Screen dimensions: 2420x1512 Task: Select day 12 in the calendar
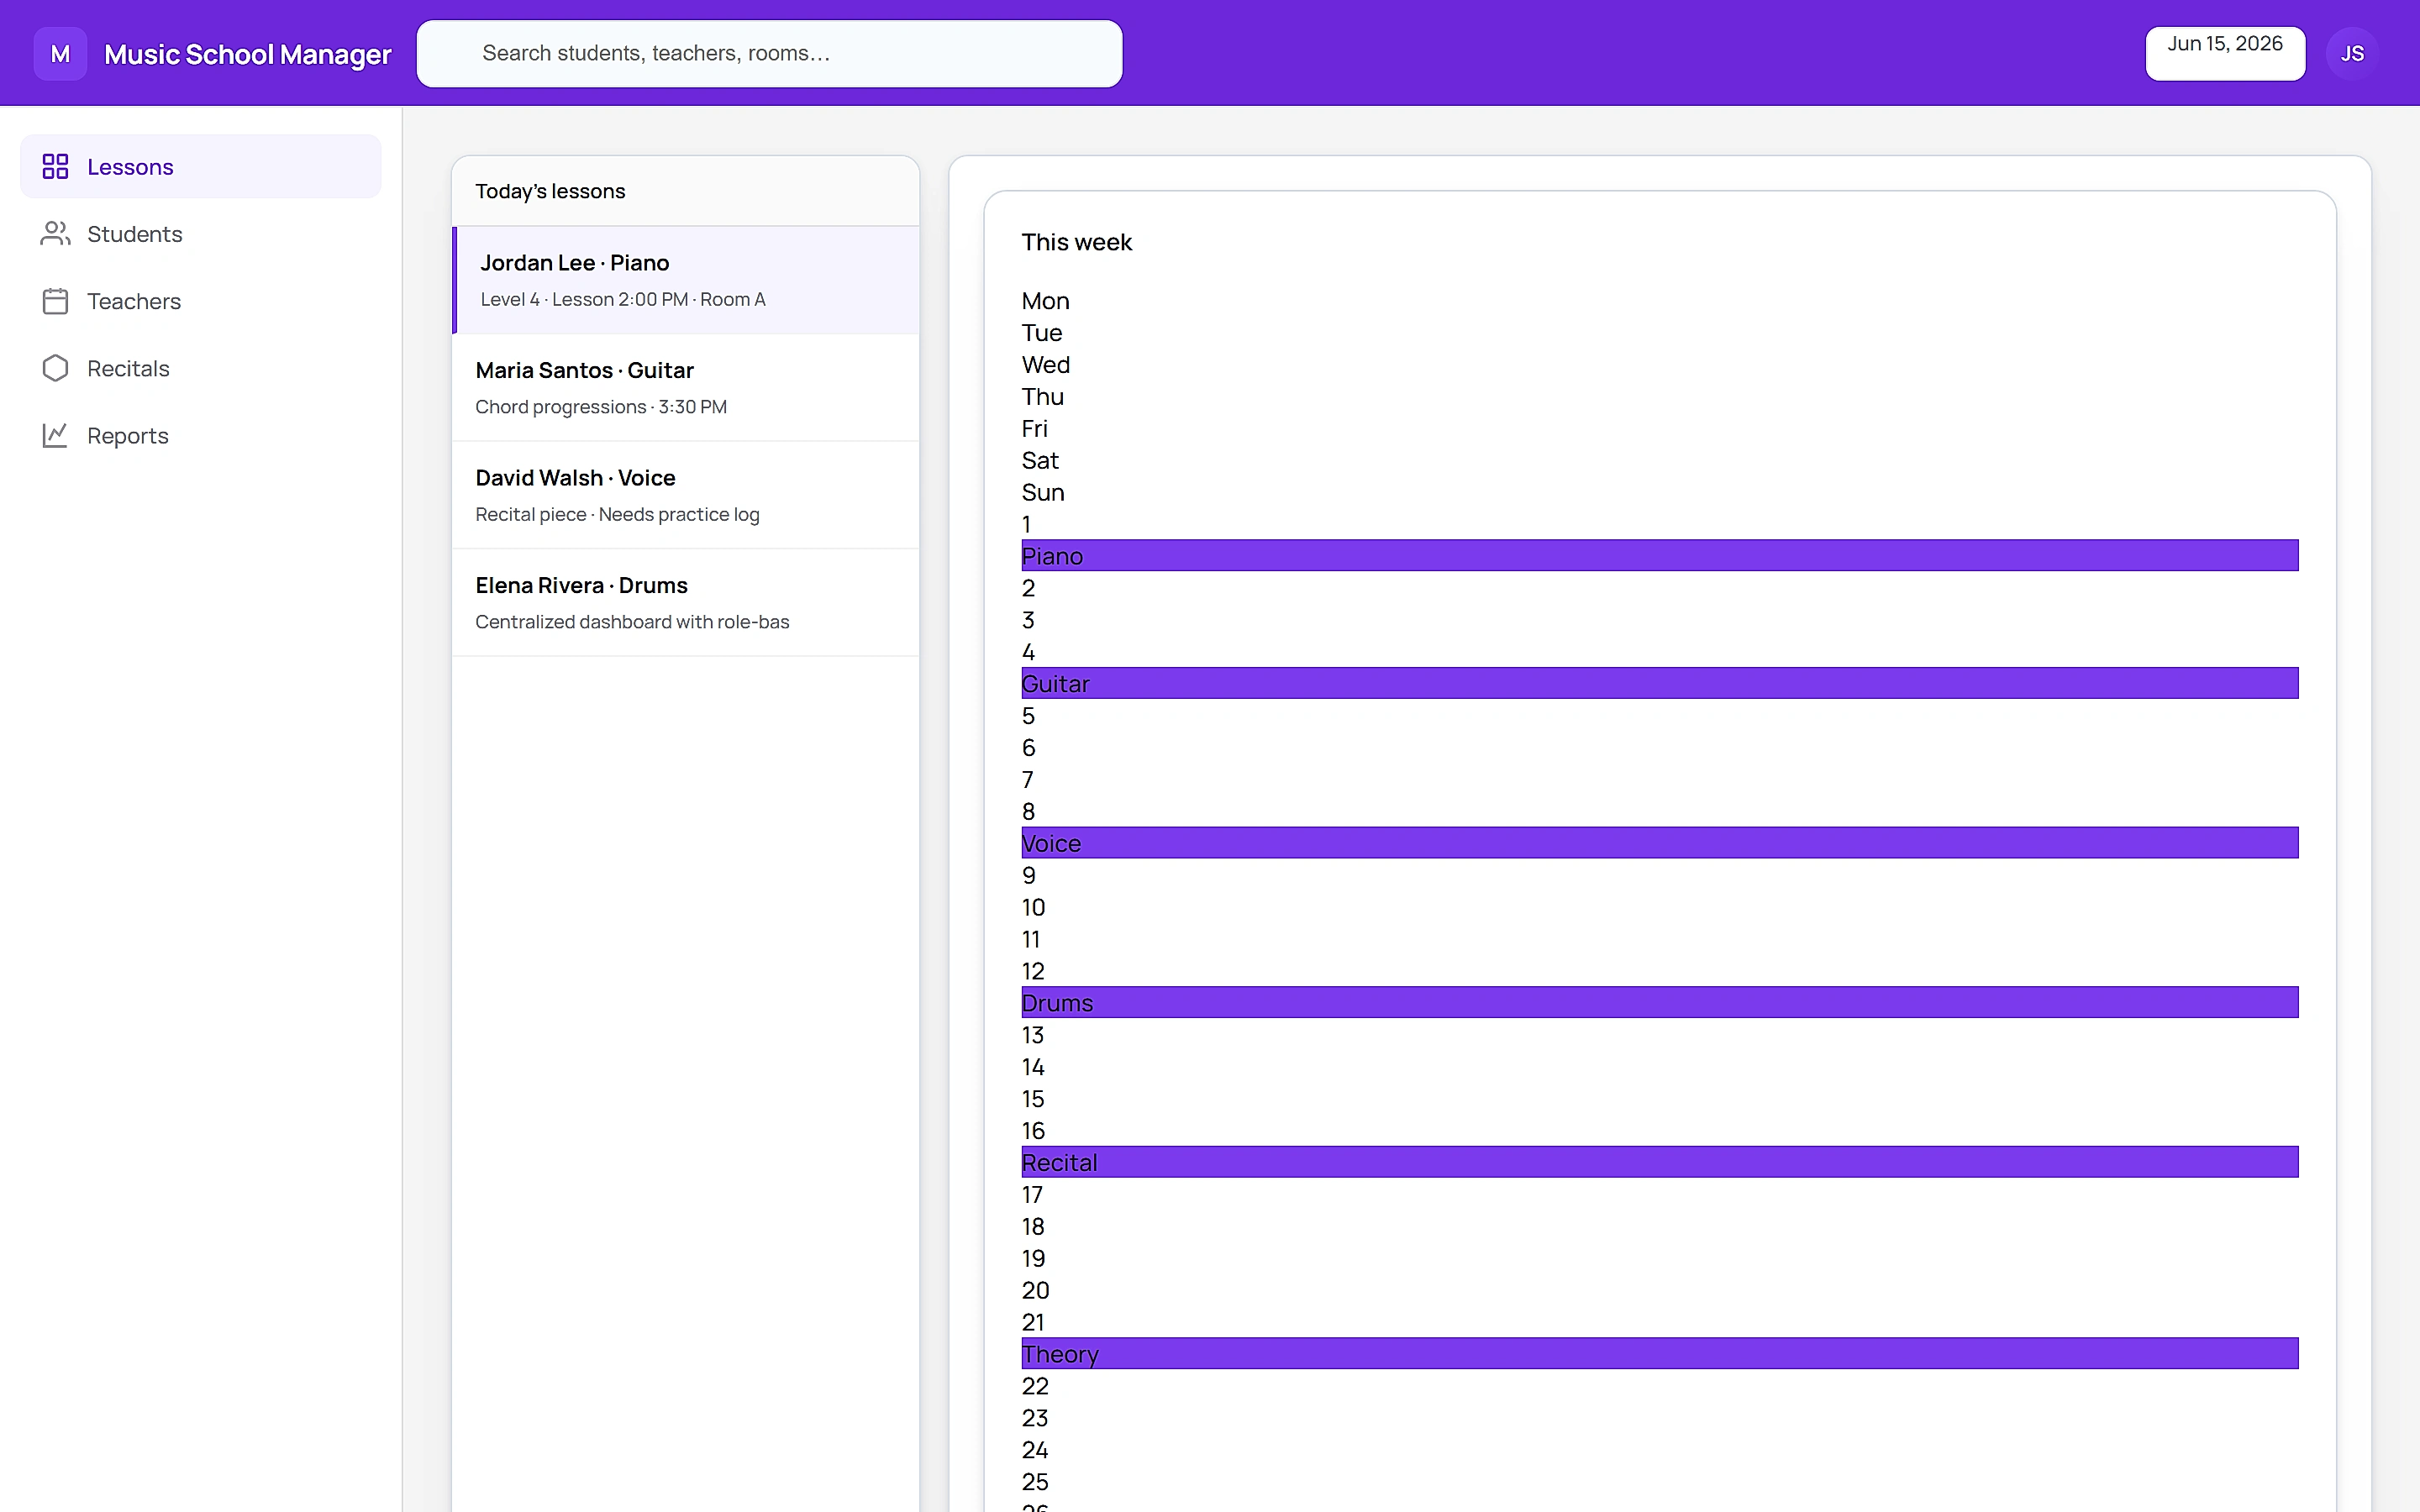[1032, 971]
